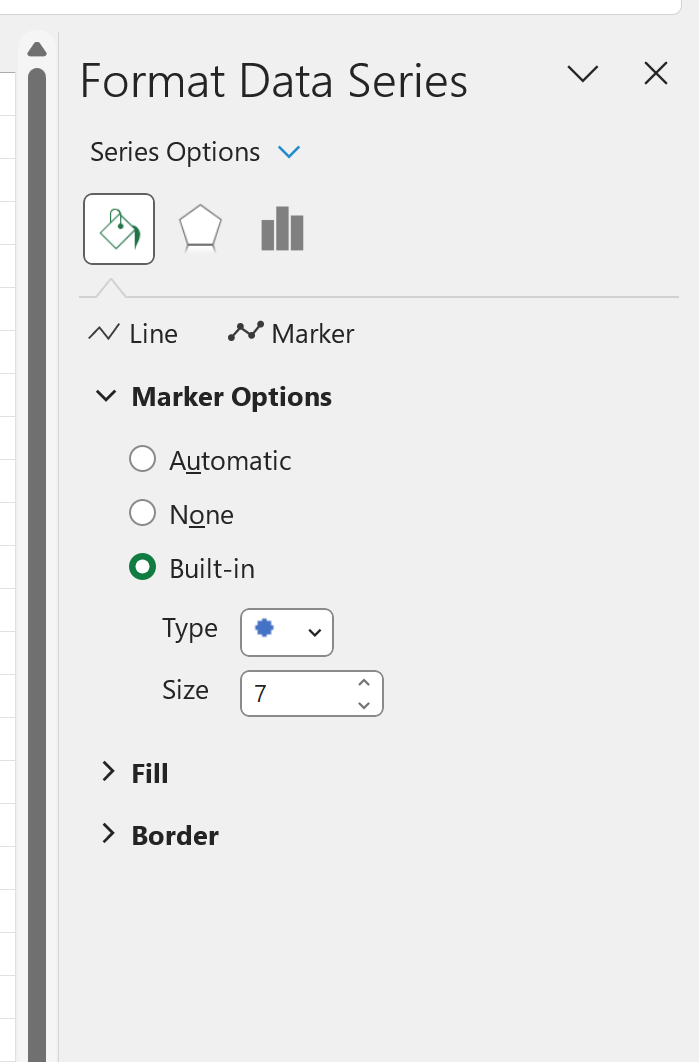Open Effects options via the pentagon icon
This screenshot has width=699, height=1062.
[200, 228]
